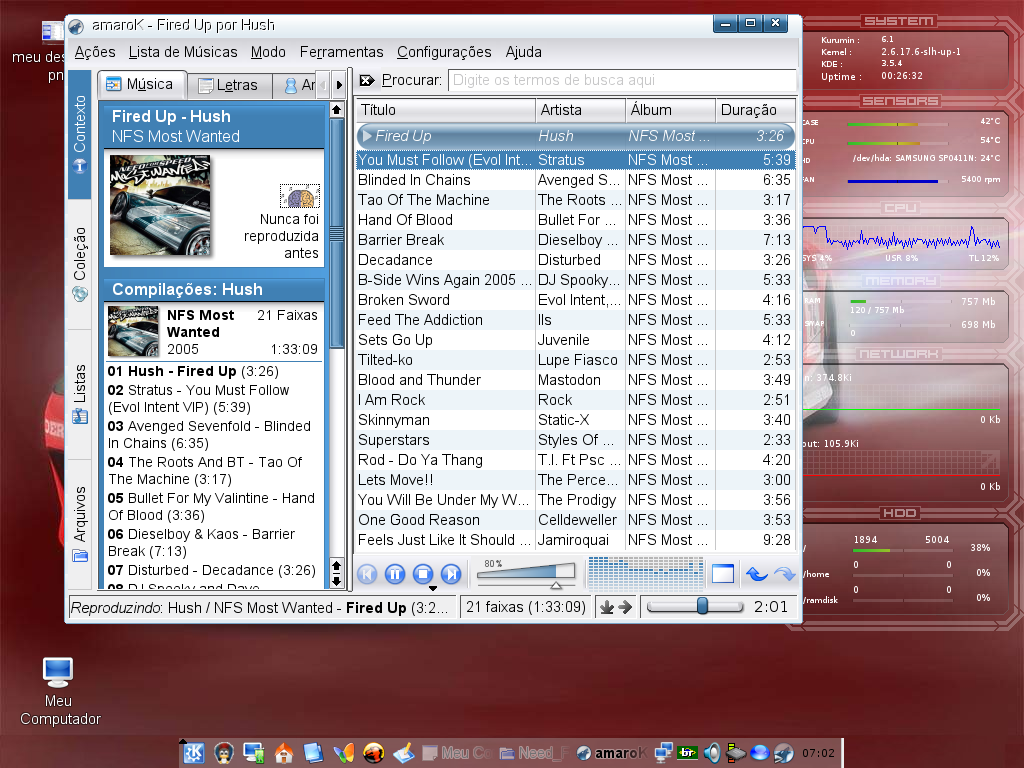Sort playlist by Duração column
Image resolution: width=1024 pixels, height=768 pixels.
(x=756, y=110)
